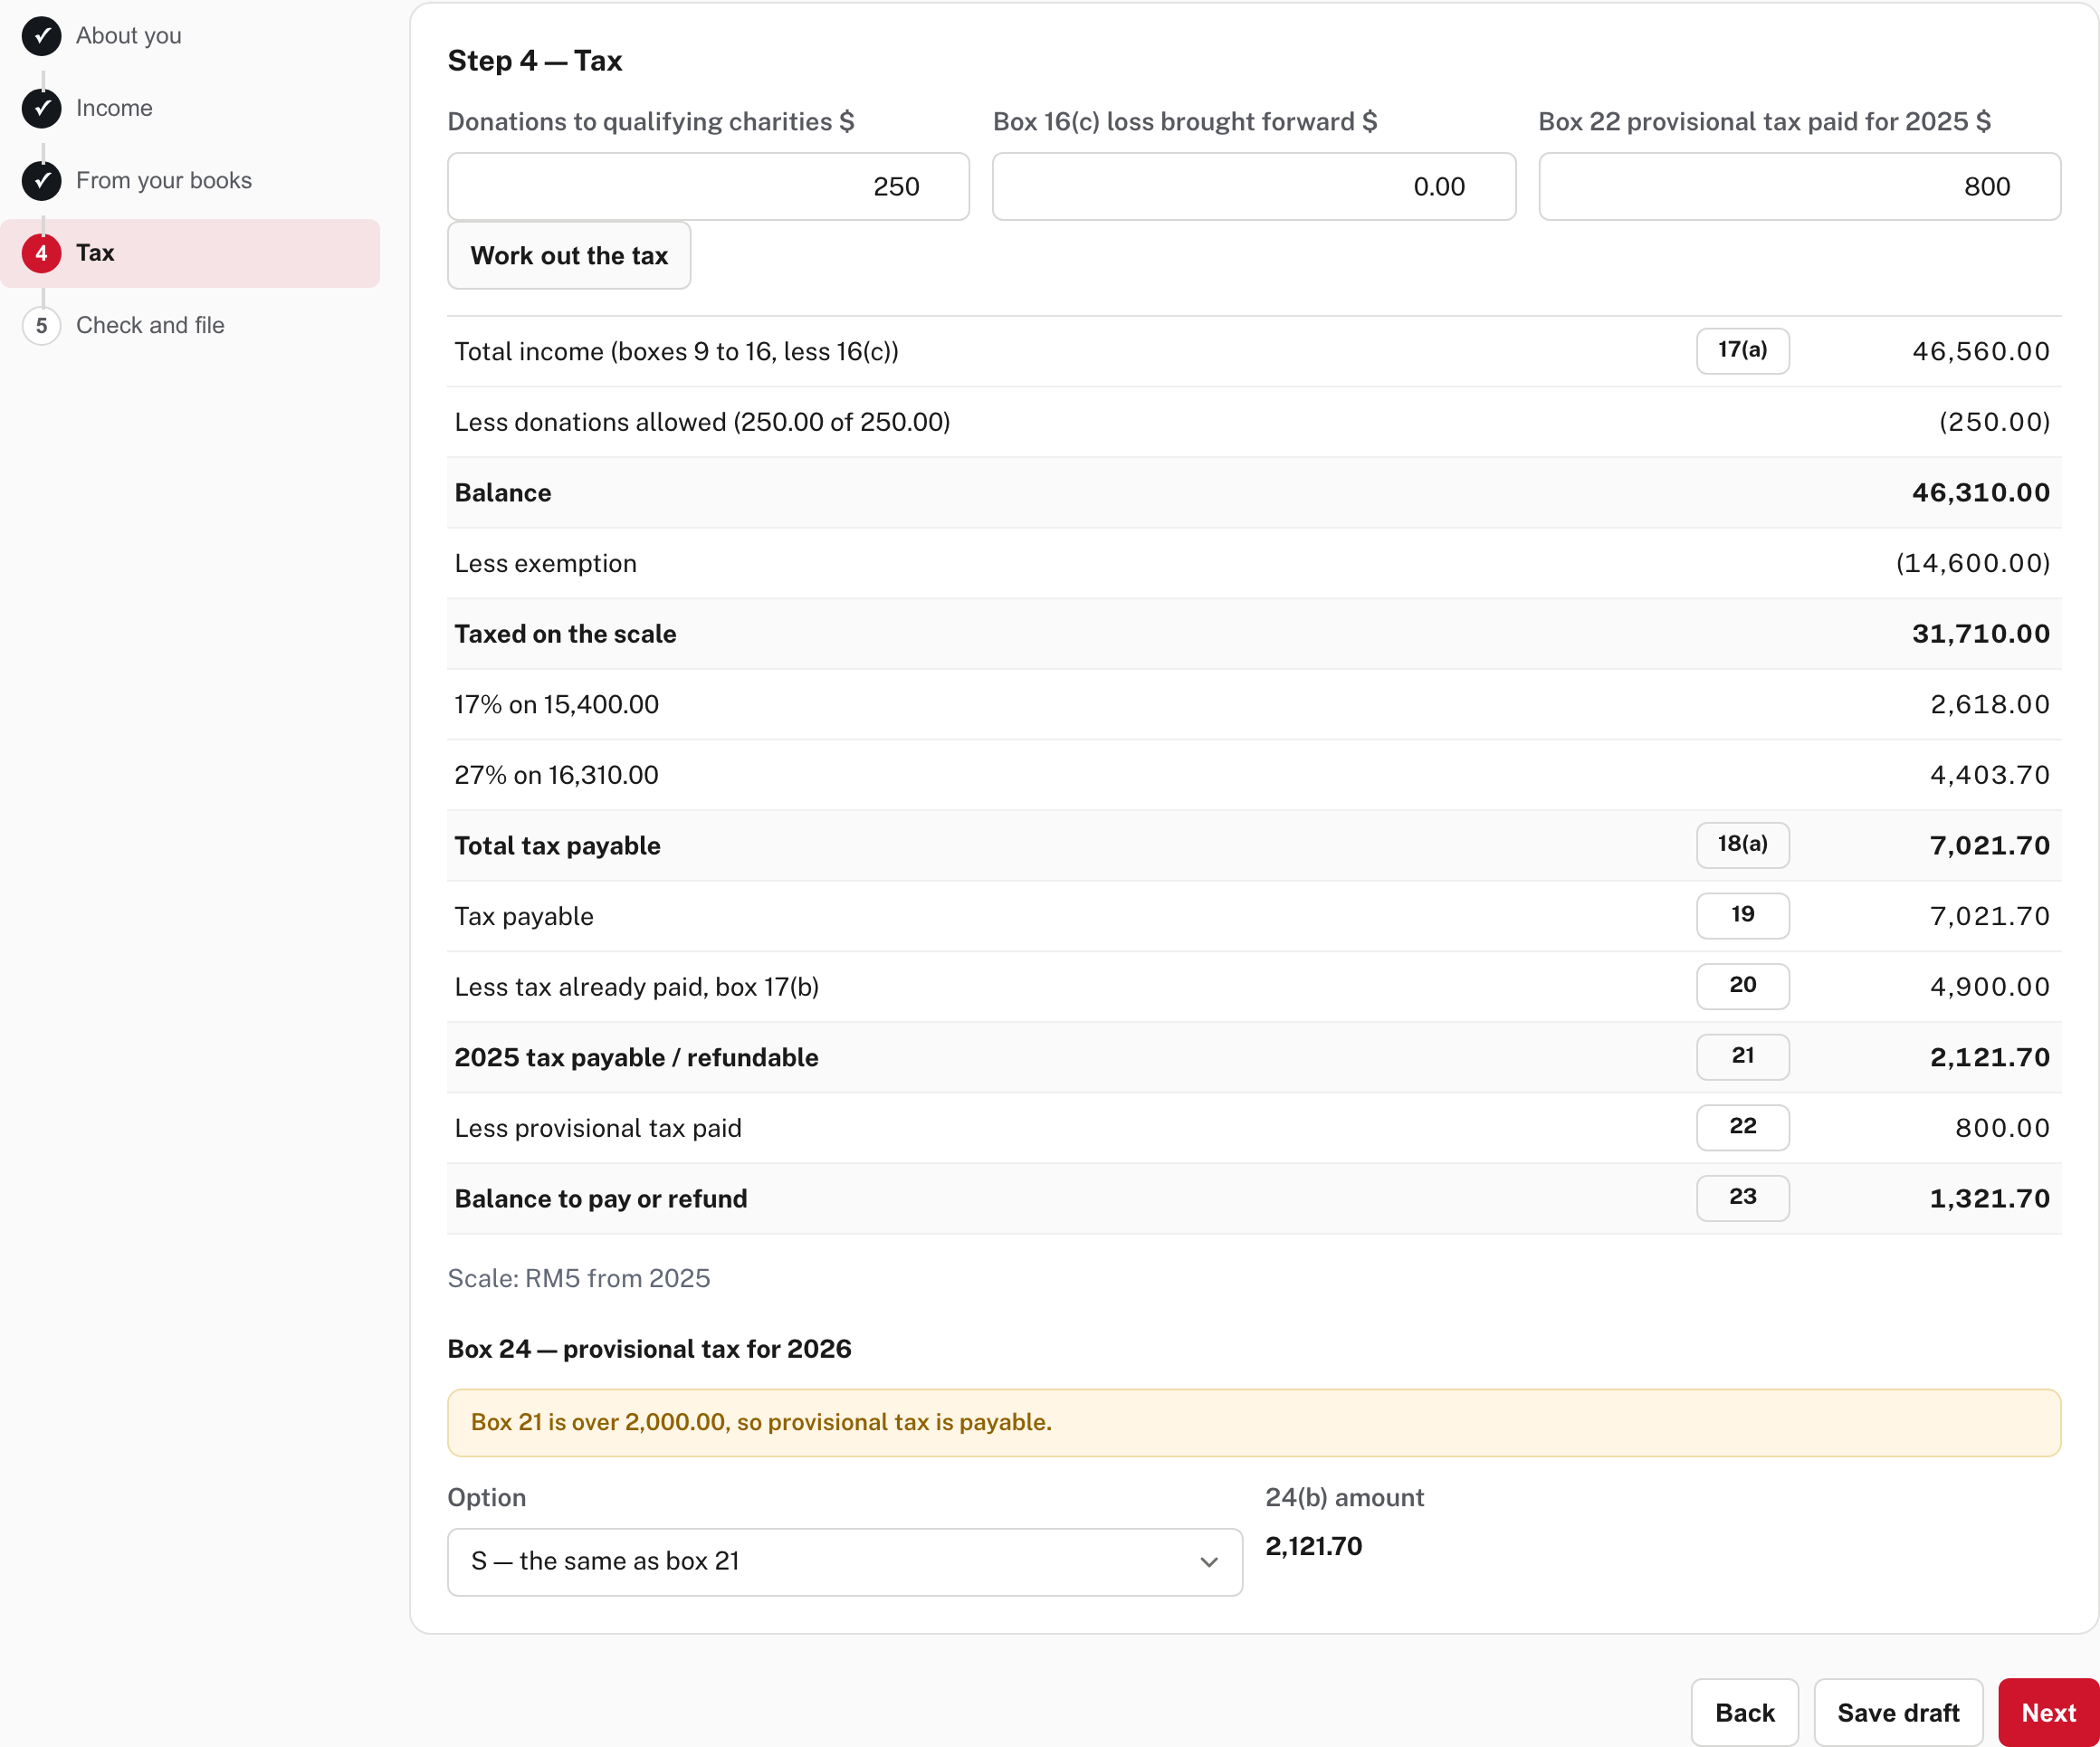Click the Box 24 provisional tax heading
Image resolution: width=2100 pixels, height=1747 pixels.
[649, 1350]
